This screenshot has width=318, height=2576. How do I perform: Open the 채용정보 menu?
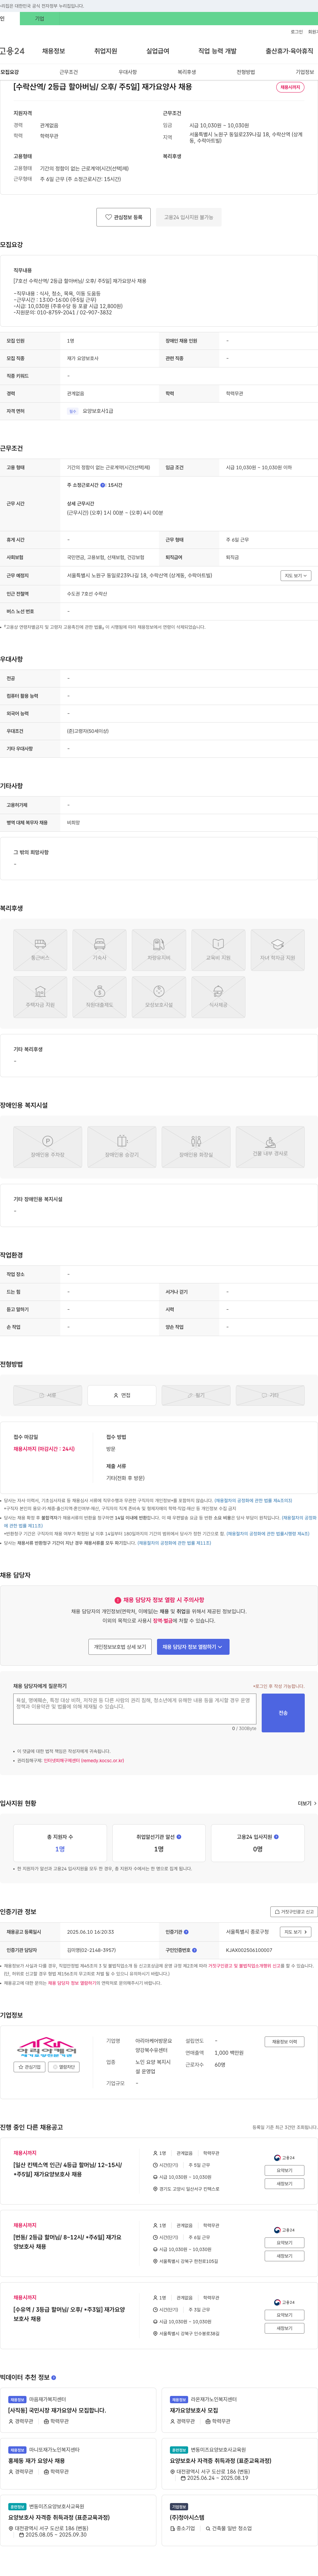click(x=53, y=51)
